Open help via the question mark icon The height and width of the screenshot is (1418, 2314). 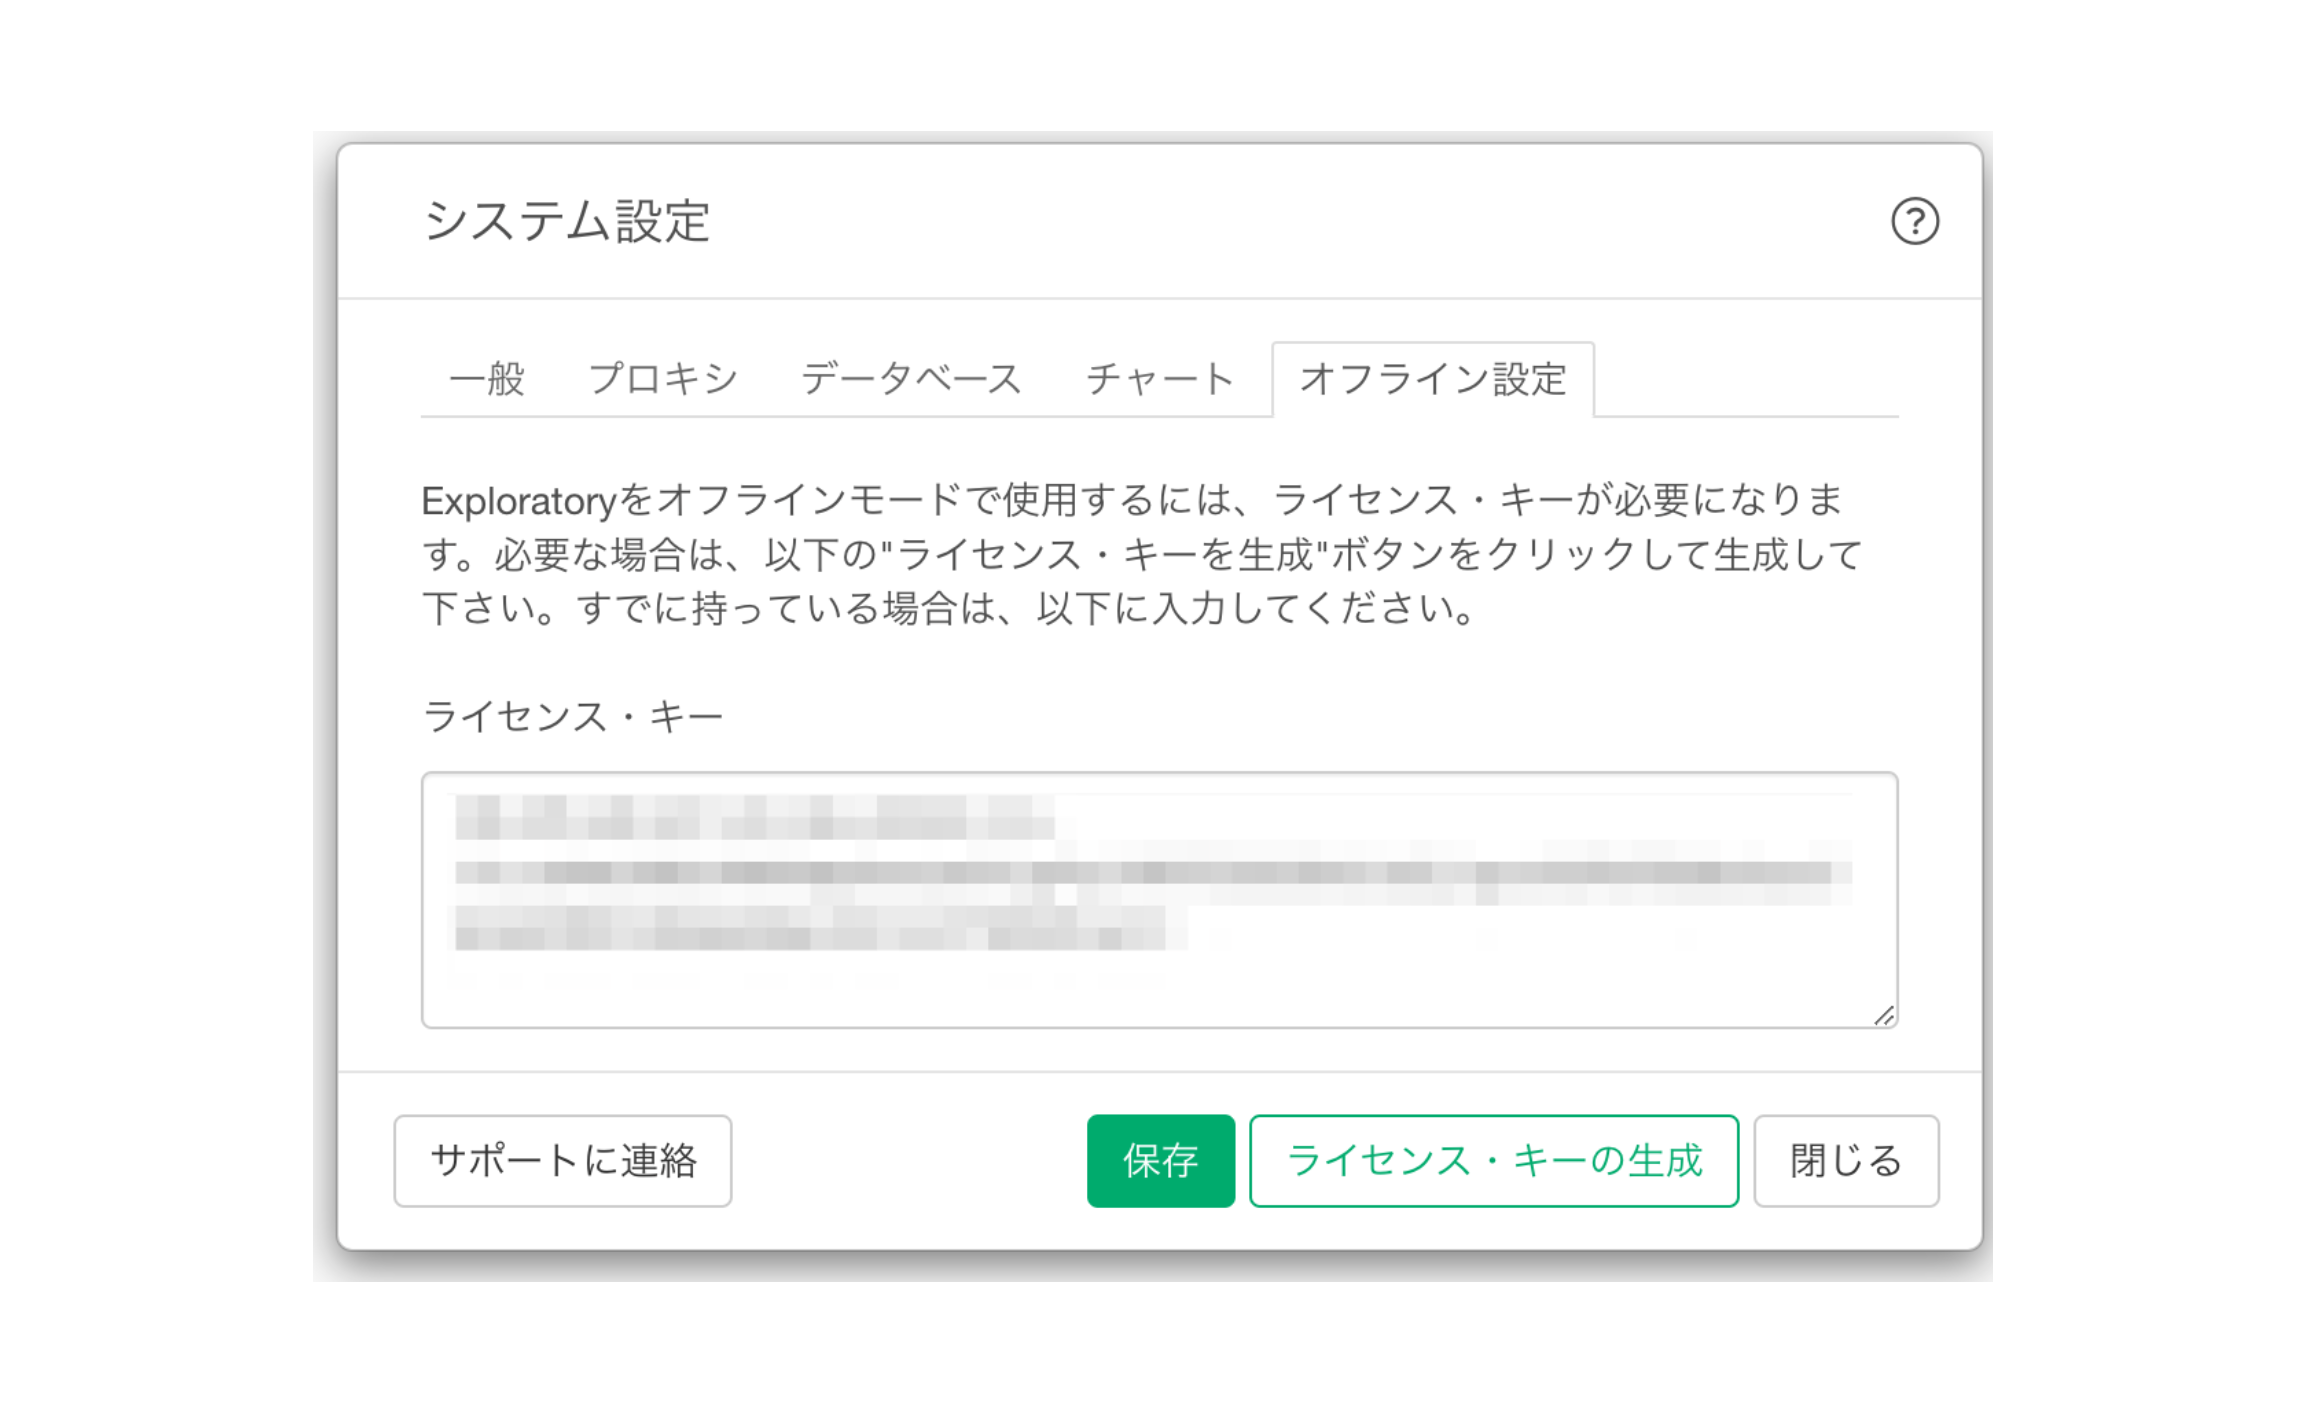click(1914, 221)
